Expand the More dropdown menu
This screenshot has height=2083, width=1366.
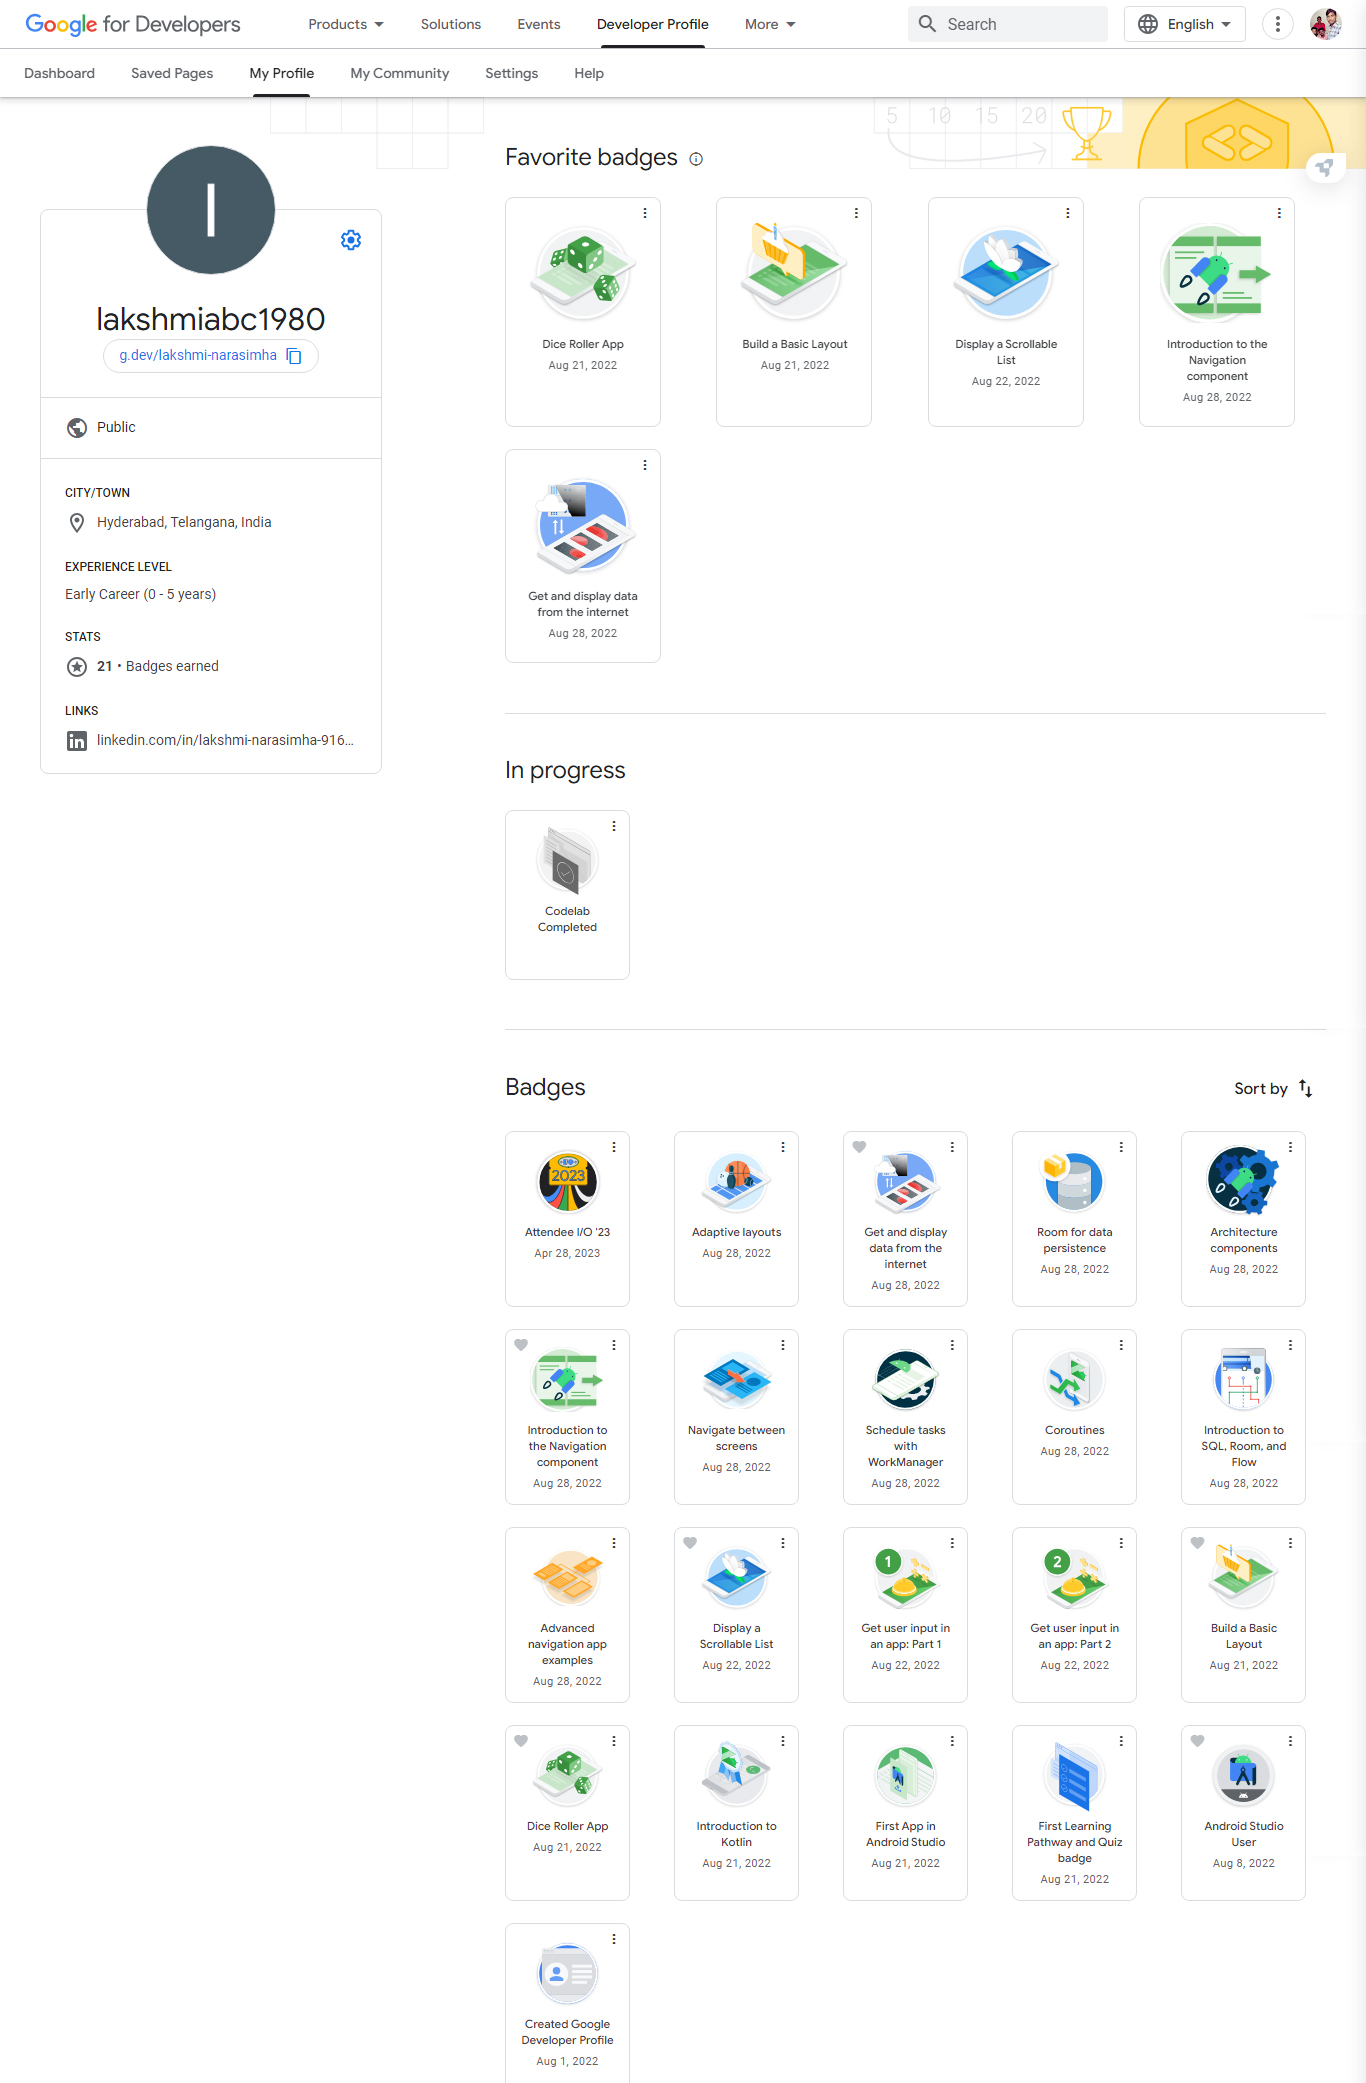click(x=770, y=24)
